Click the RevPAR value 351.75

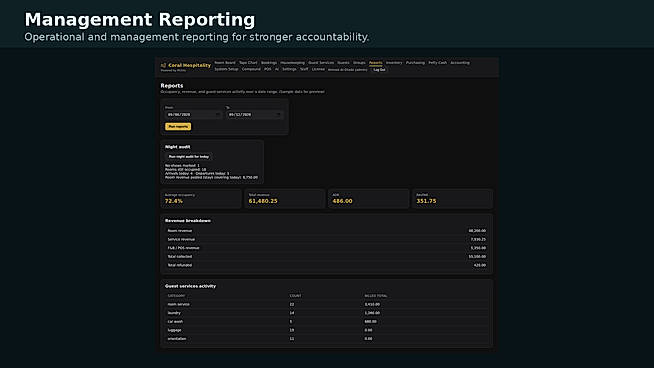[426, 201]
